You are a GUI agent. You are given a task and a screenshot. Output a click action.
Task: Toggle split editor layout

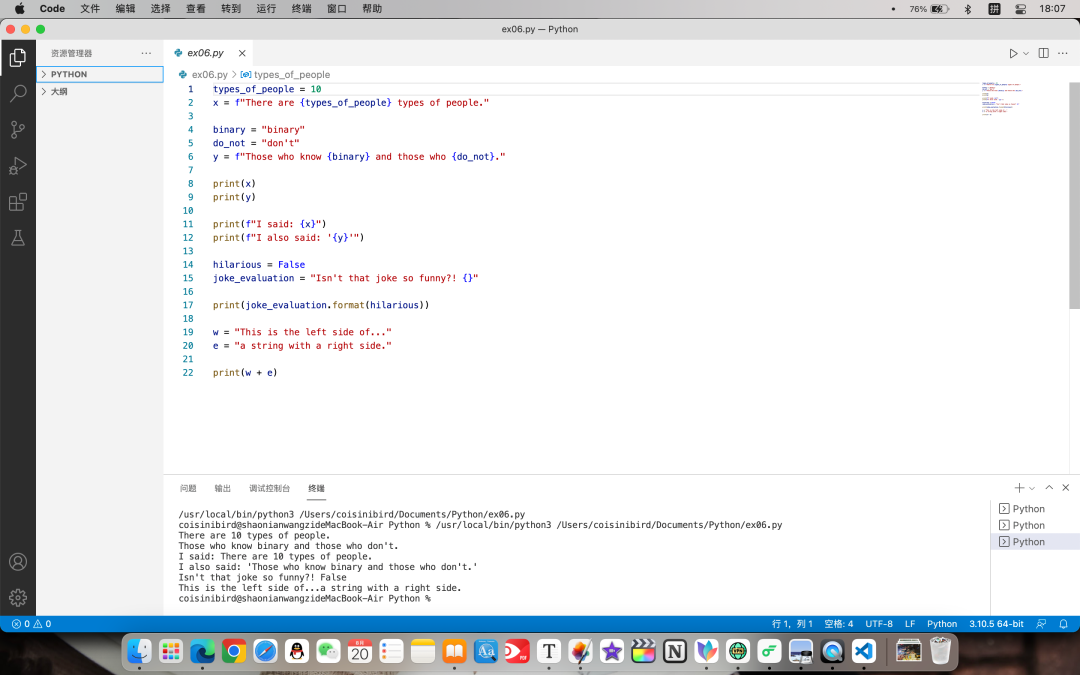click(1043, 53)
